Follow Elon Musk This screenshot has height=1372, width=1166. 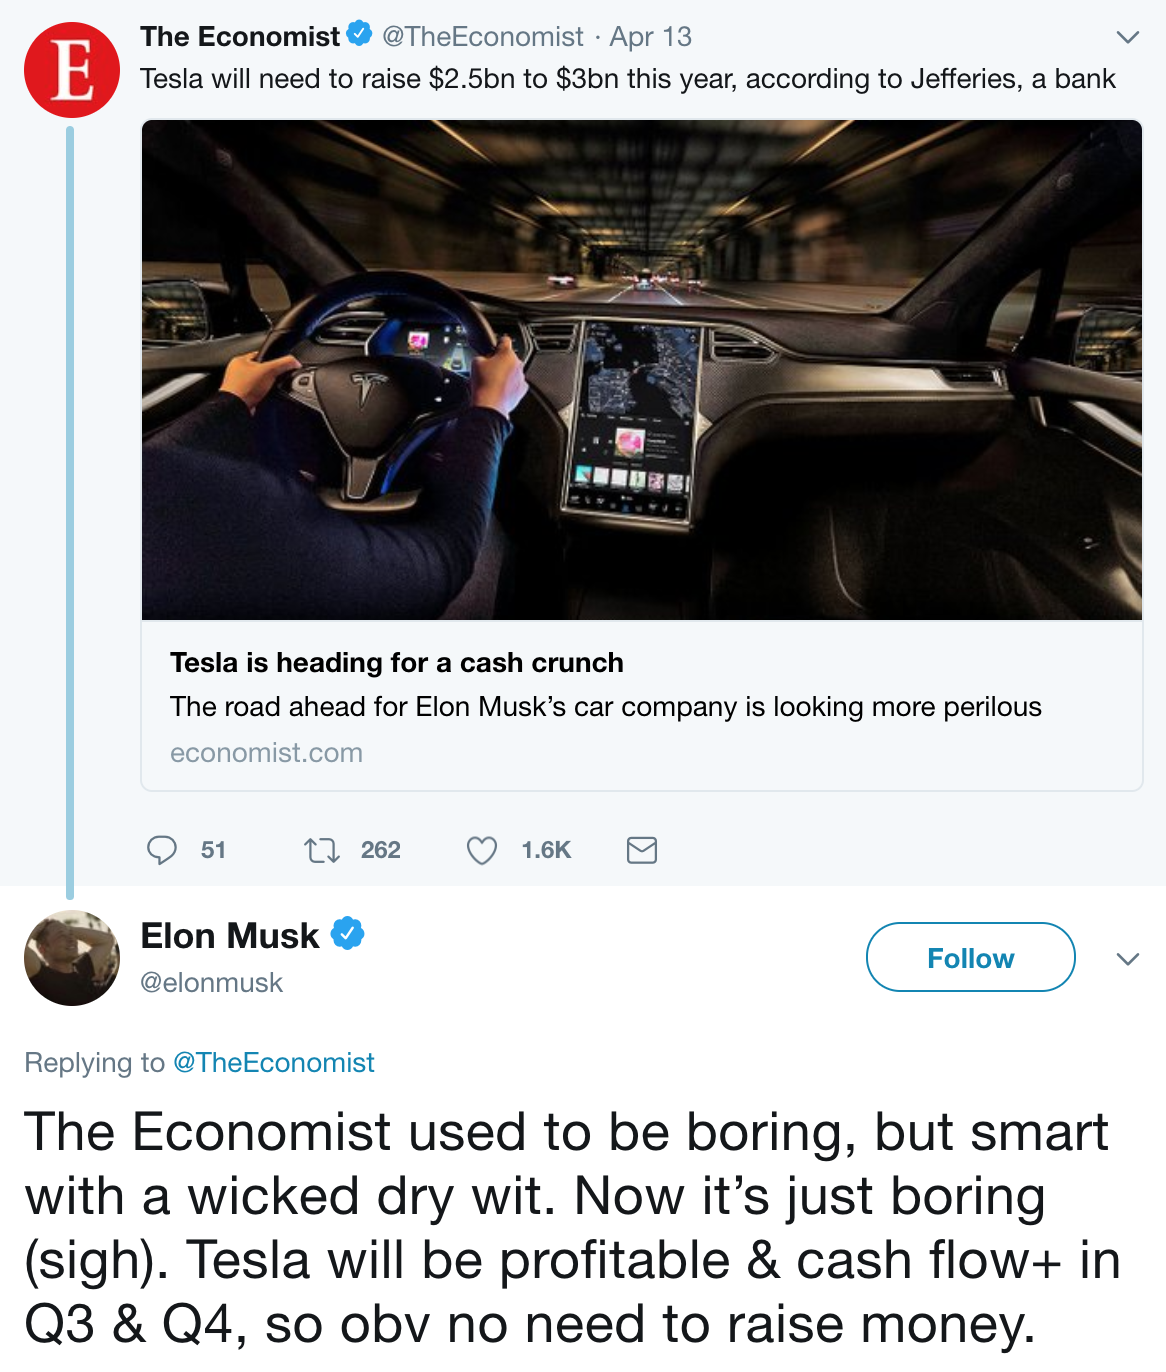click(970, 958)
